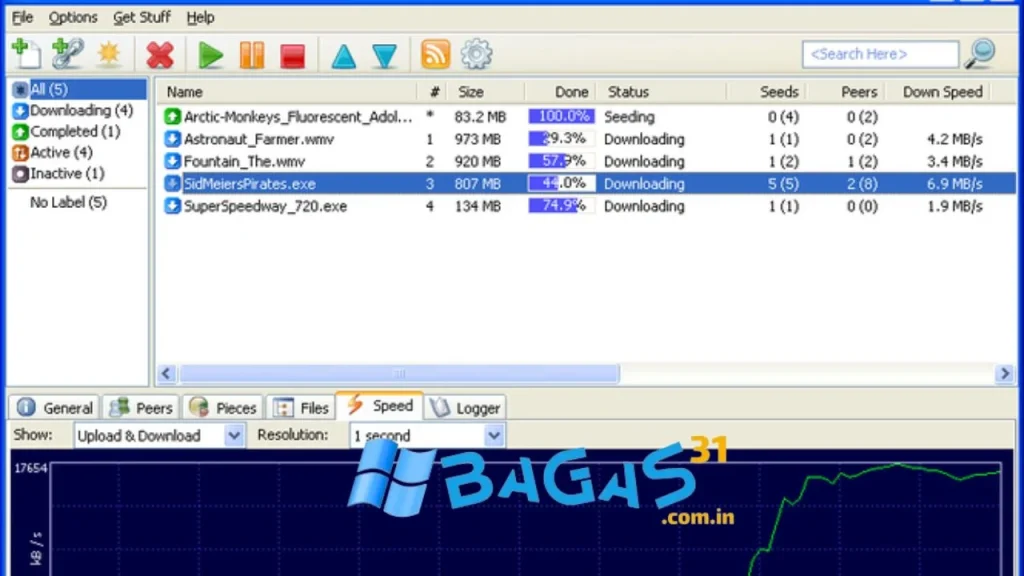Open the RSS downloader icon
This screenshot has height=576, width=1024.
tap(435, 54)
